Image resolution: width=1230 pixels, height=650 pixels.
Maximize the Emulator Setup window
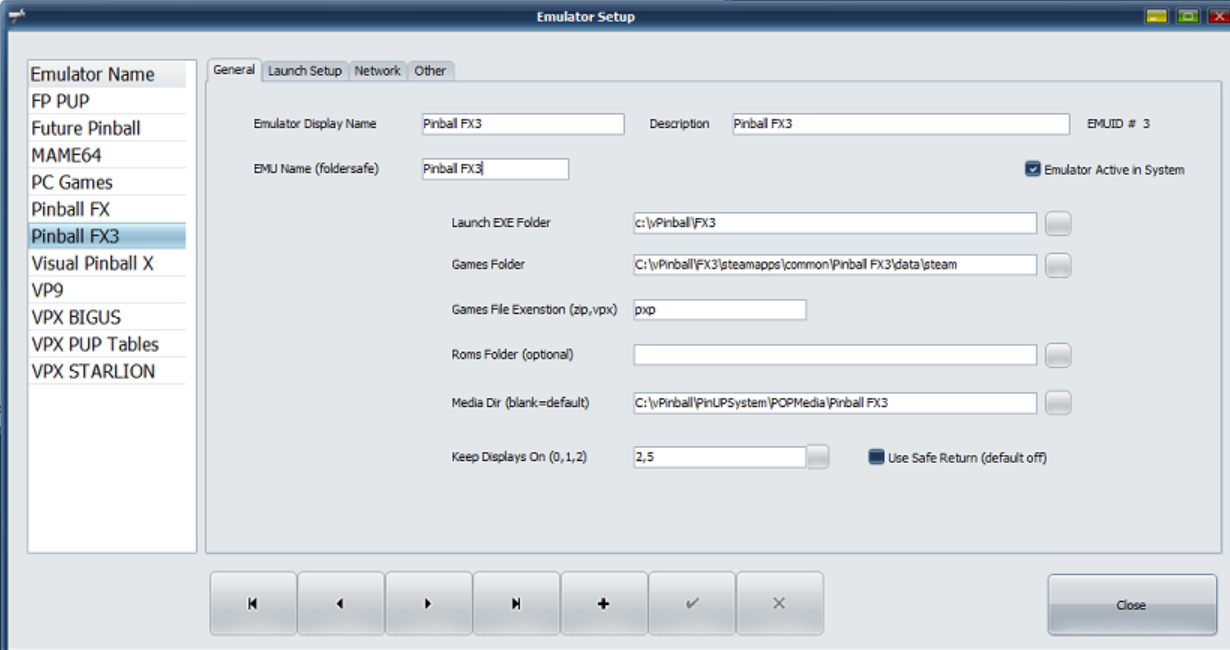(1187, 16)
